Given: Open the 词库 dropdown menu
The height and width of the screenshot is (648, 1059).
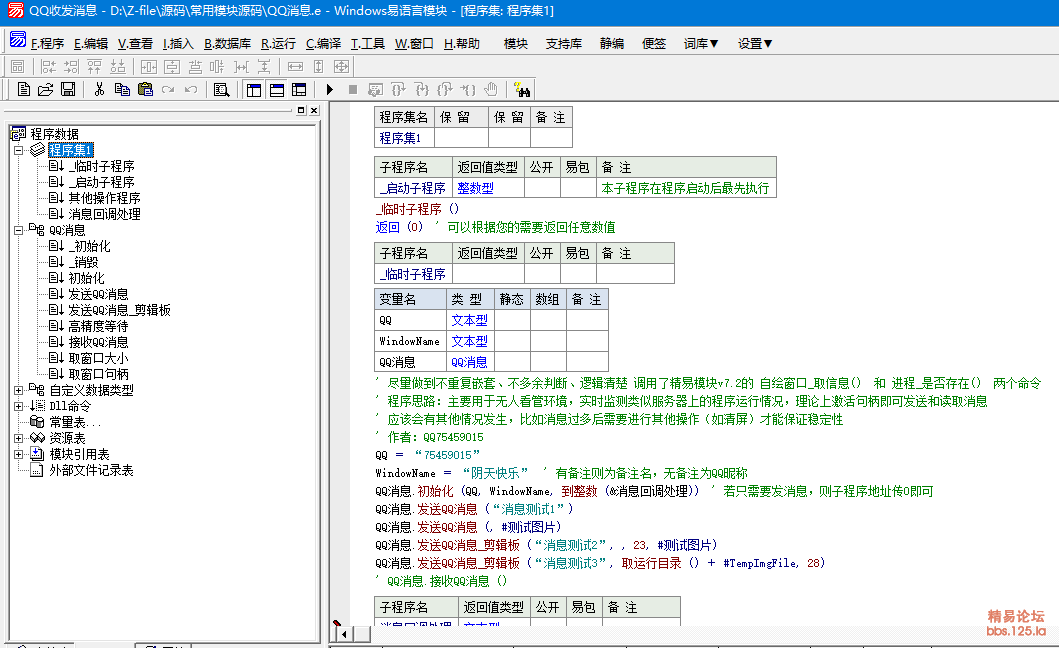Looking at the screenshot, I should 701,43.
